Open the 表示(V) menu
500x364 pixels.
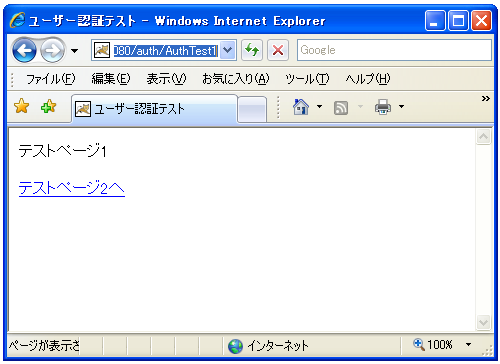pos(166,79)
